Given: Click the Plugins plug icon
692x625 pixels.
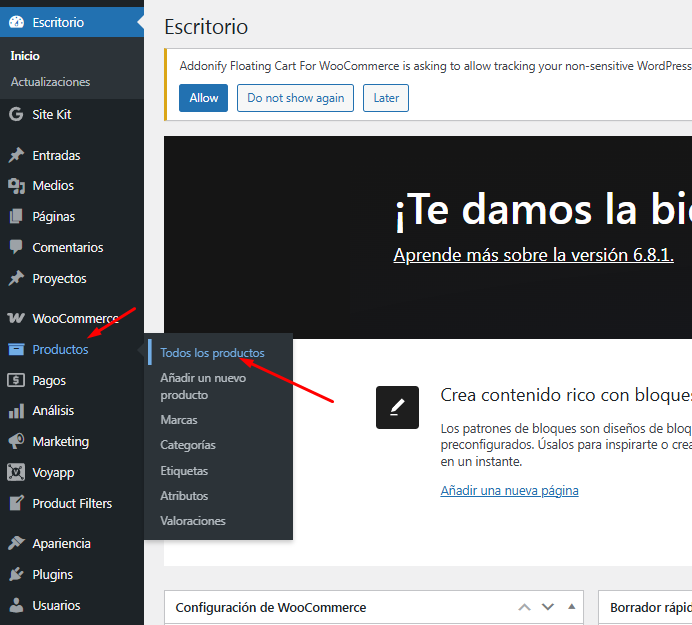Looking at the screenshot, I should tap(16, 575).
